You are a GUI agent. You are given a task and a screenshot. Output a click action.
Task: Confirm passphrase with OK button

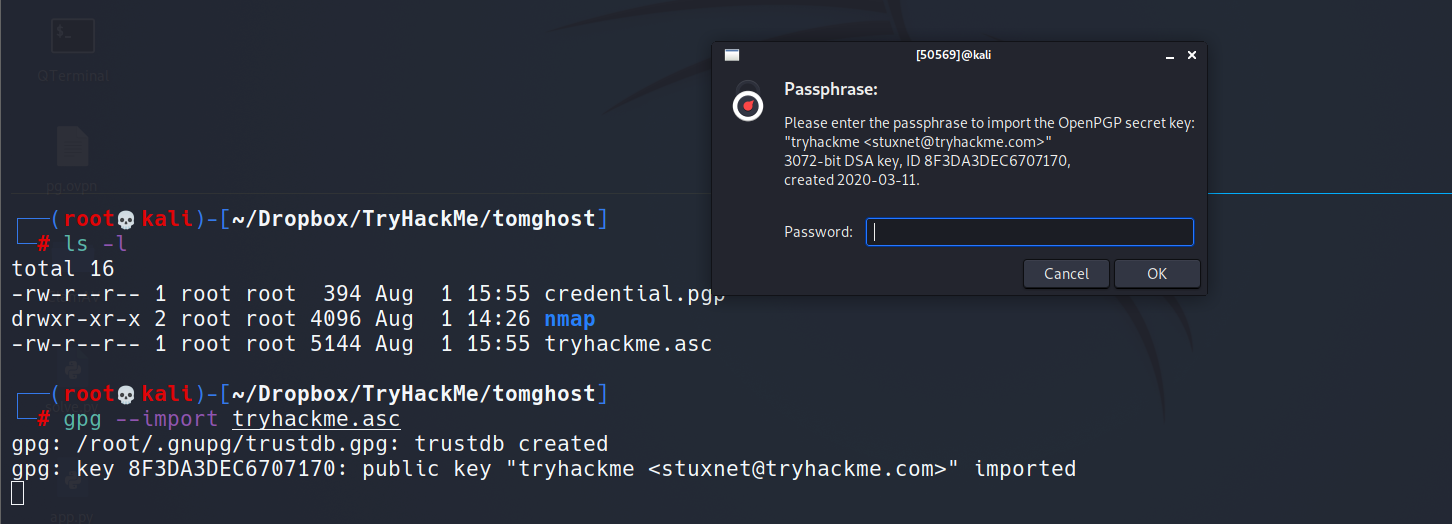tap(1156, 274)
